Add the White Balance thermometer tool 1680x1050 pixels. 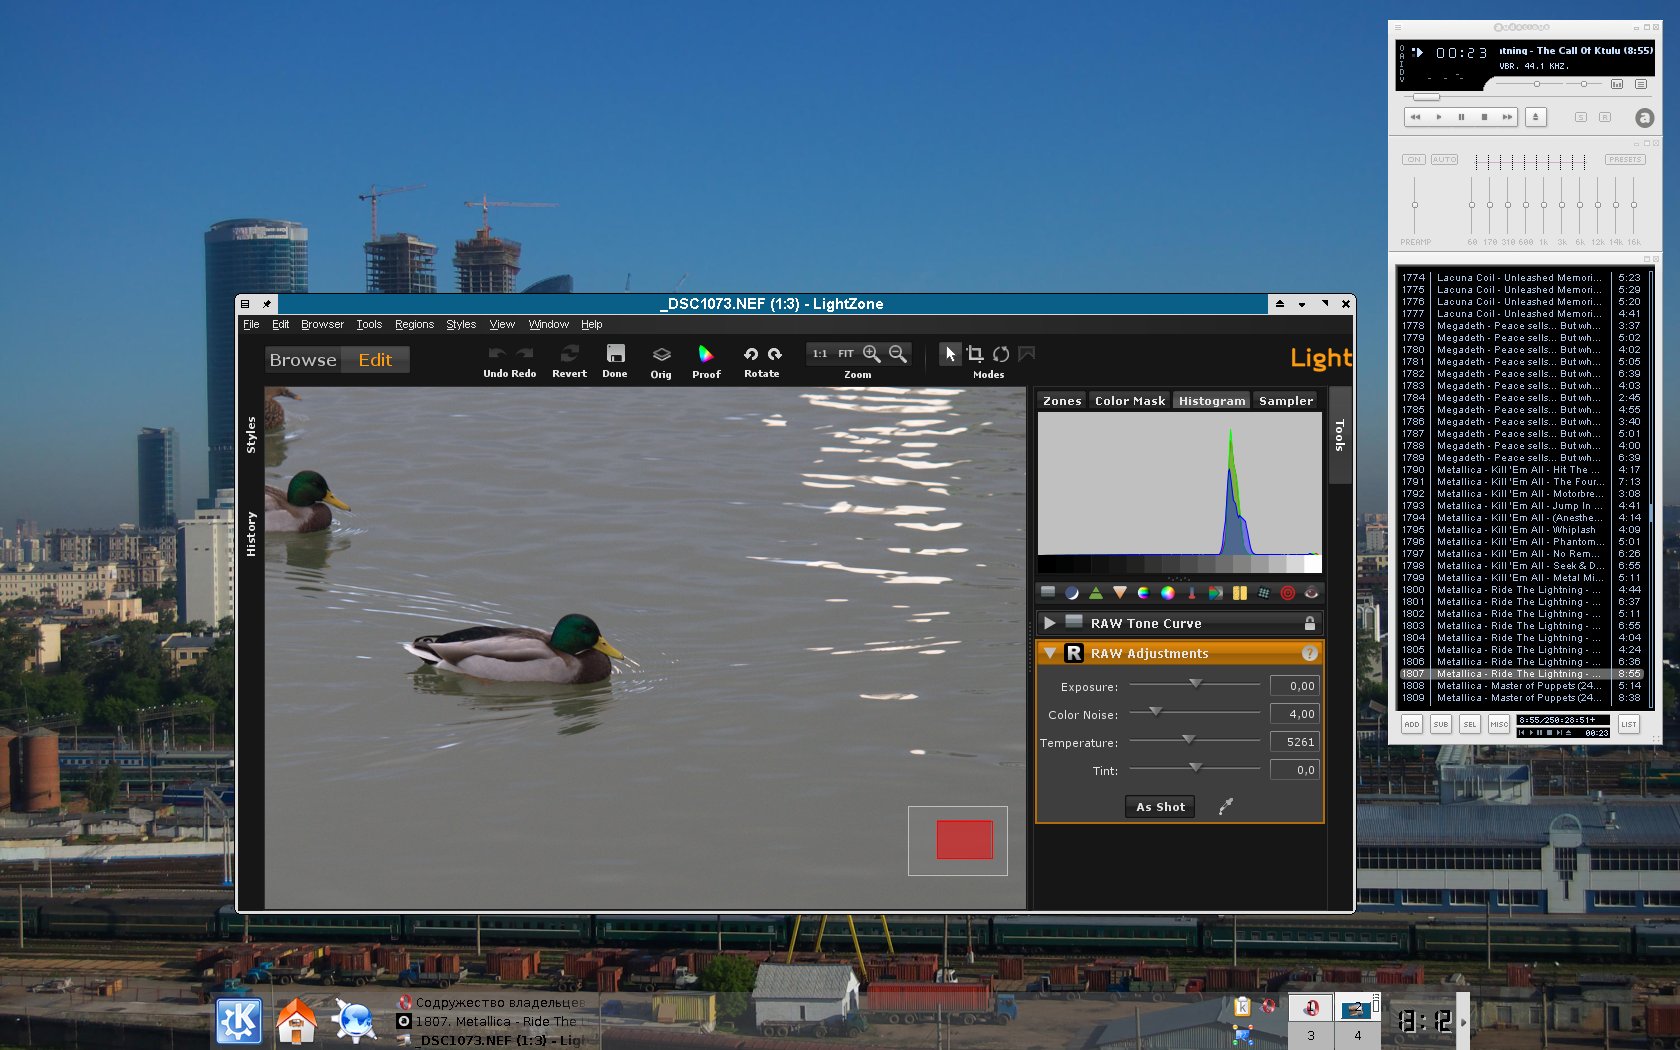pos(1192,593)
